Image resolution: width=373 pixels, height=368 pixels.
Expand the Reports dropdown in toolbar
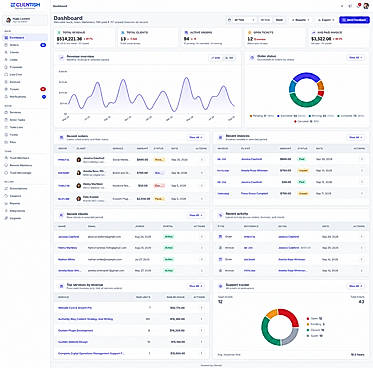point(300,20)
